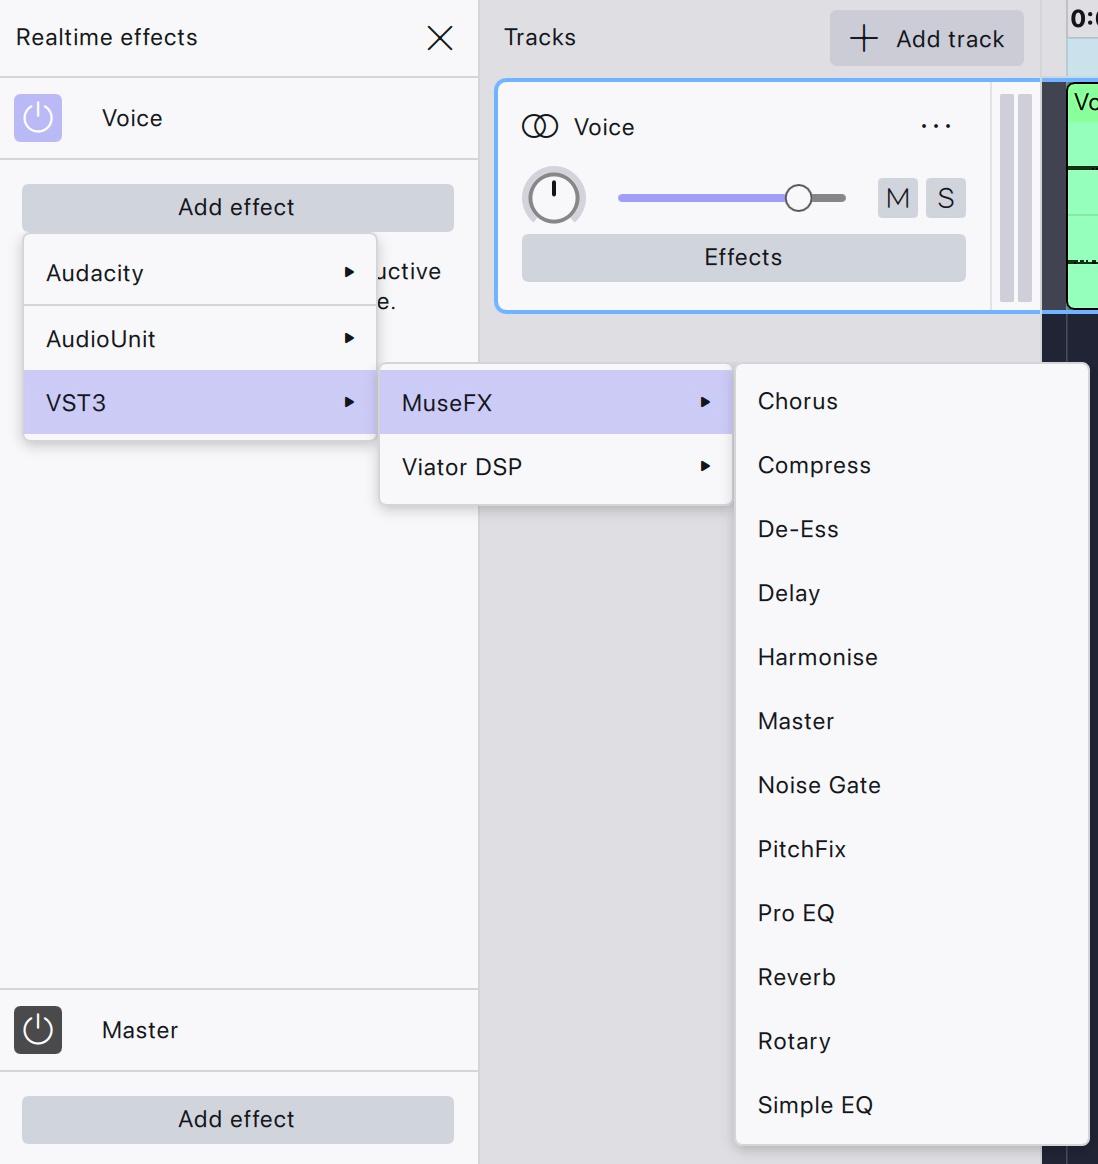Click the Voice track pan knob
1098x1164 pixels.
coord(554,197)
